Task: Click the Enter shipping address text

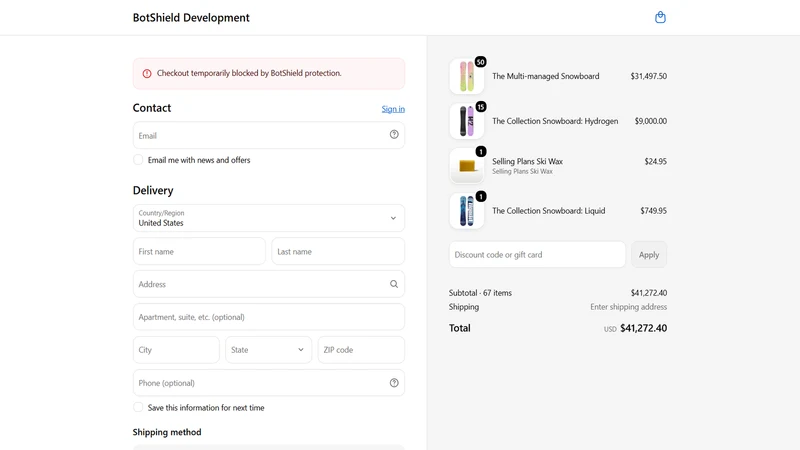Action: (629, 307)
